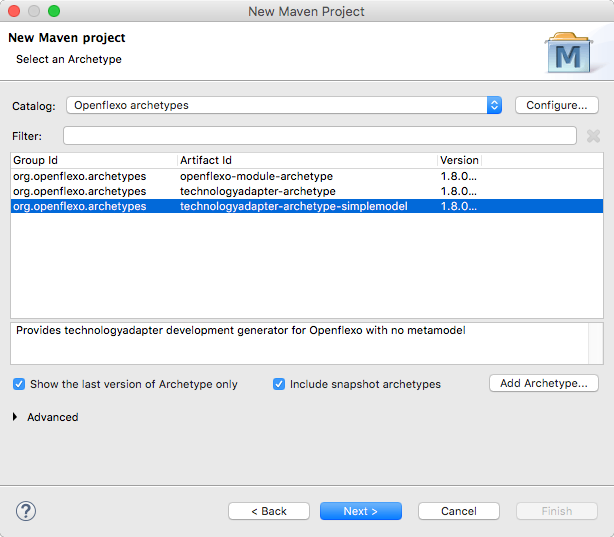This screenshot has width=614, height=537.
Task: Select the technologyadapter-archetype row
Action: tap(307, 191)
